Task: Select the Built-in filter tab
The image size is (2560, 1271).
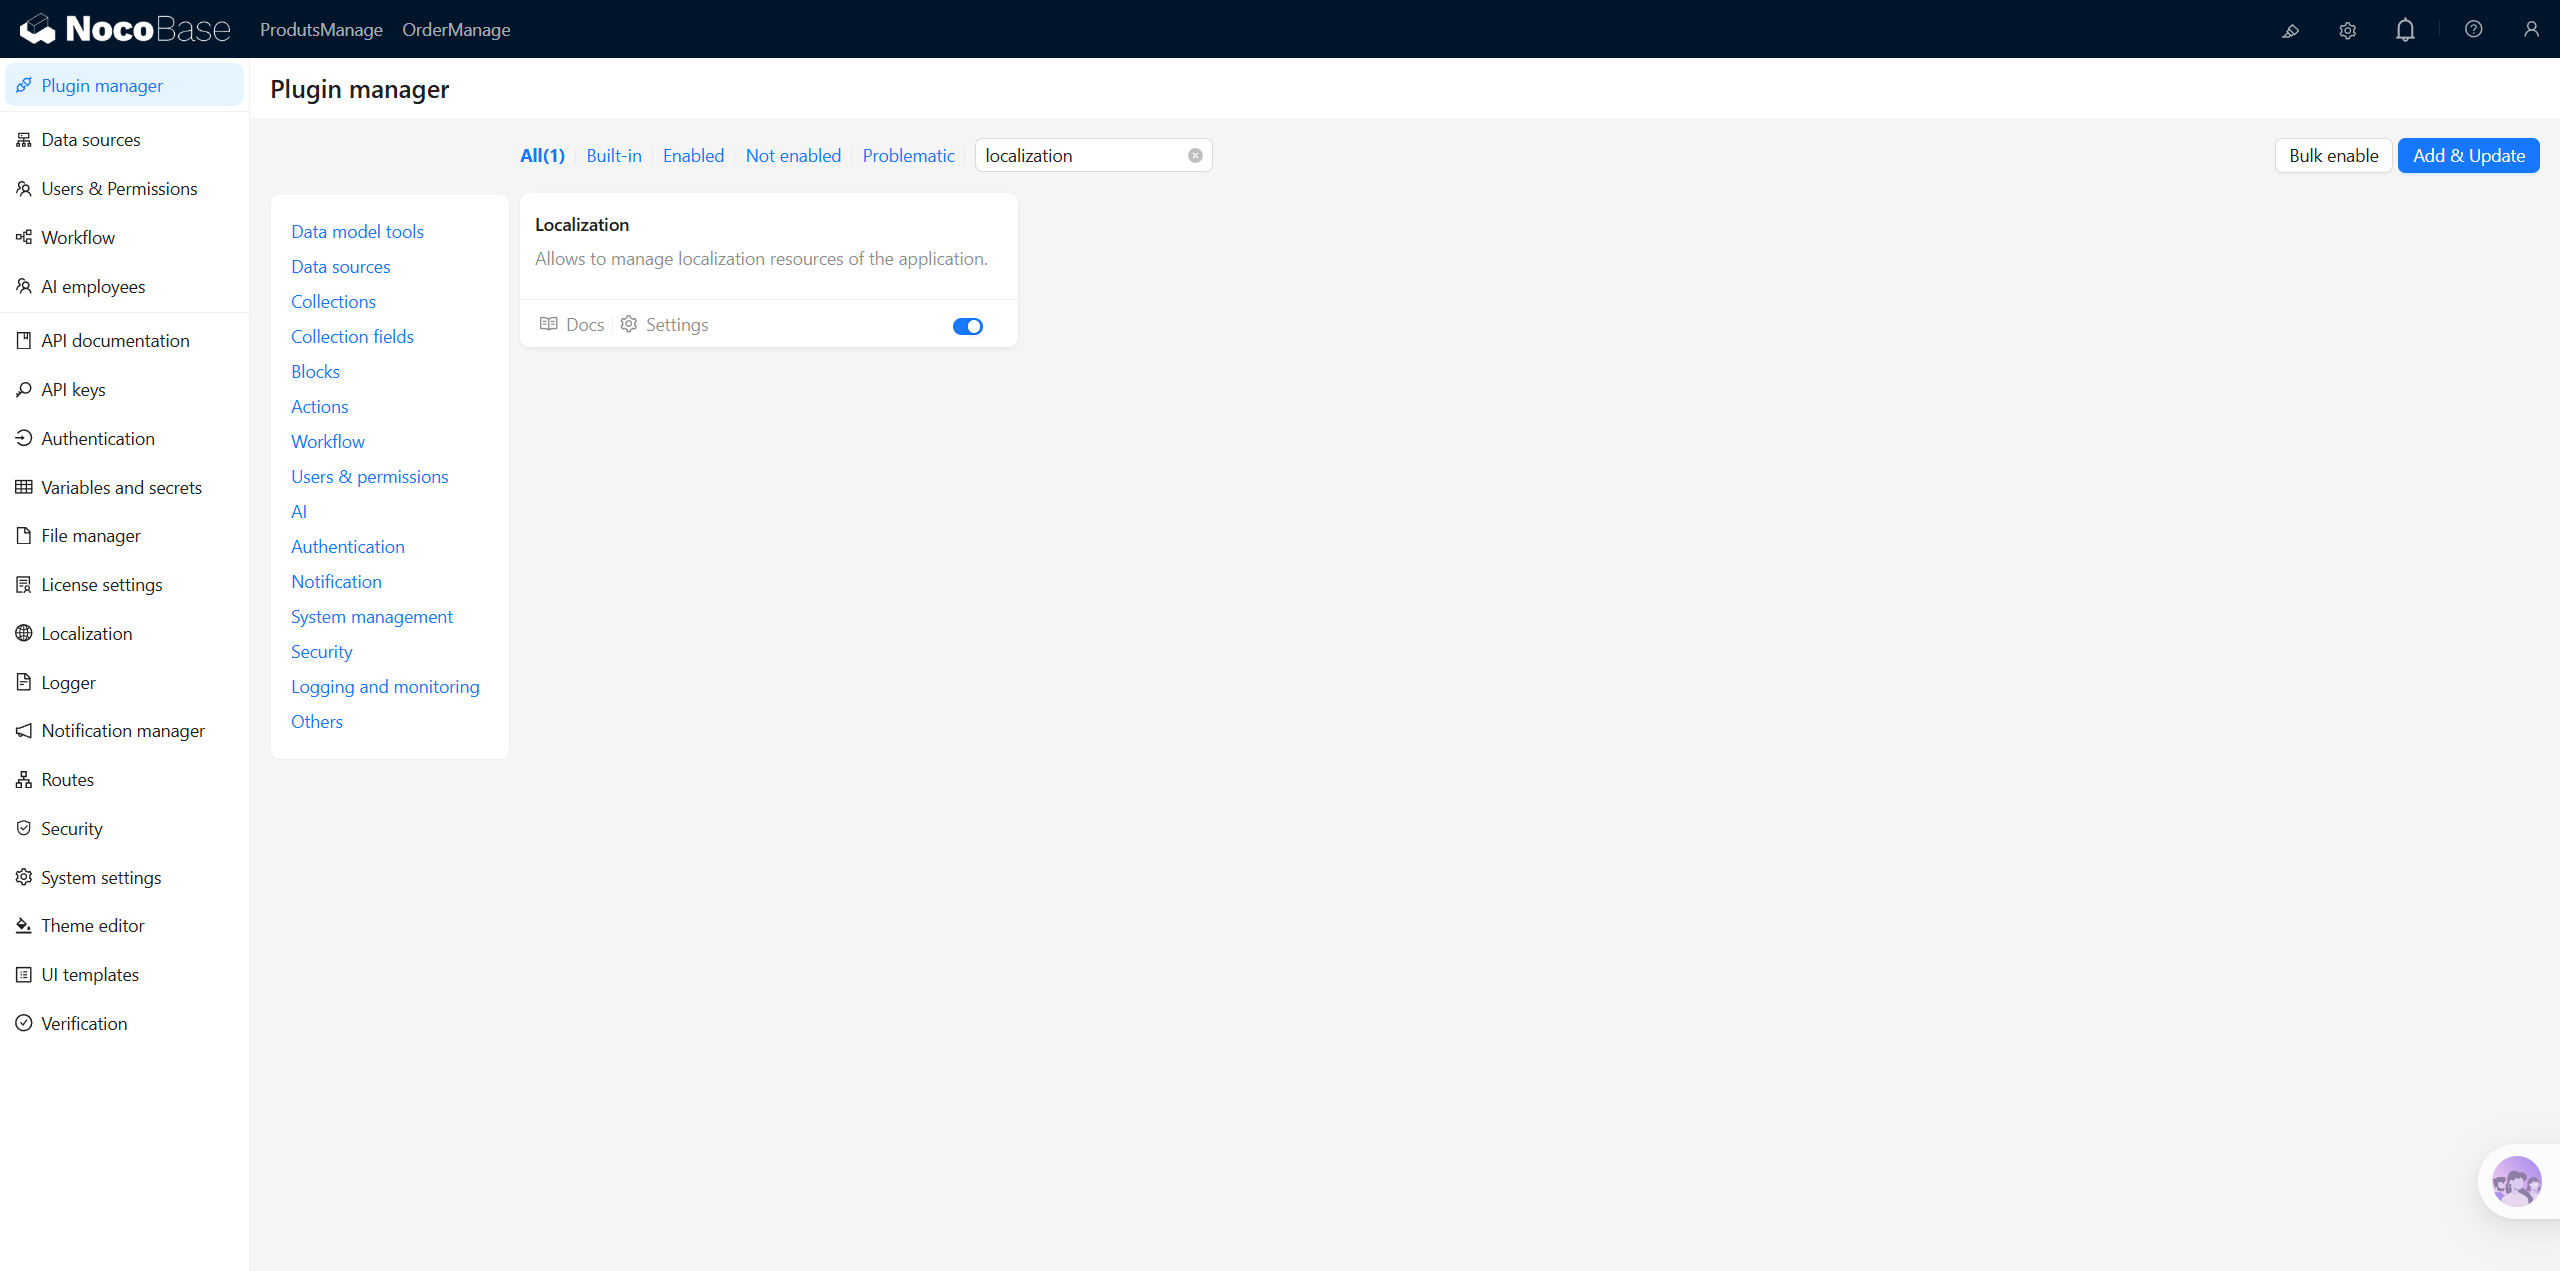Action: pyautogui.click(x=613, y=155)
